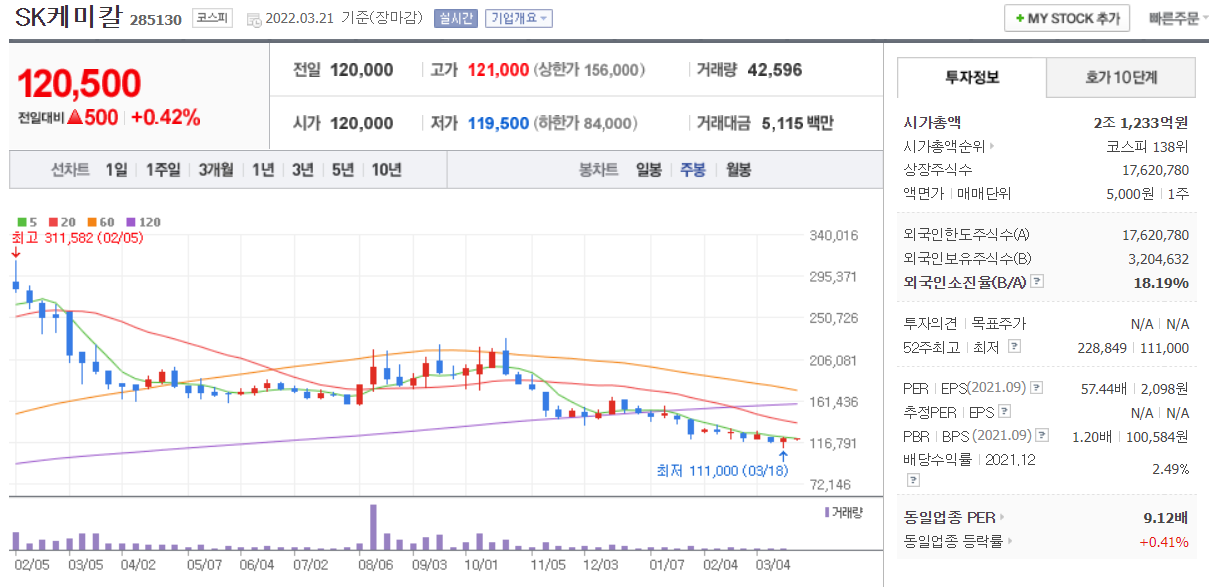Click 시가총액순위 link label
Viewport: 1221px width, 587px height.
pos(944,146)
